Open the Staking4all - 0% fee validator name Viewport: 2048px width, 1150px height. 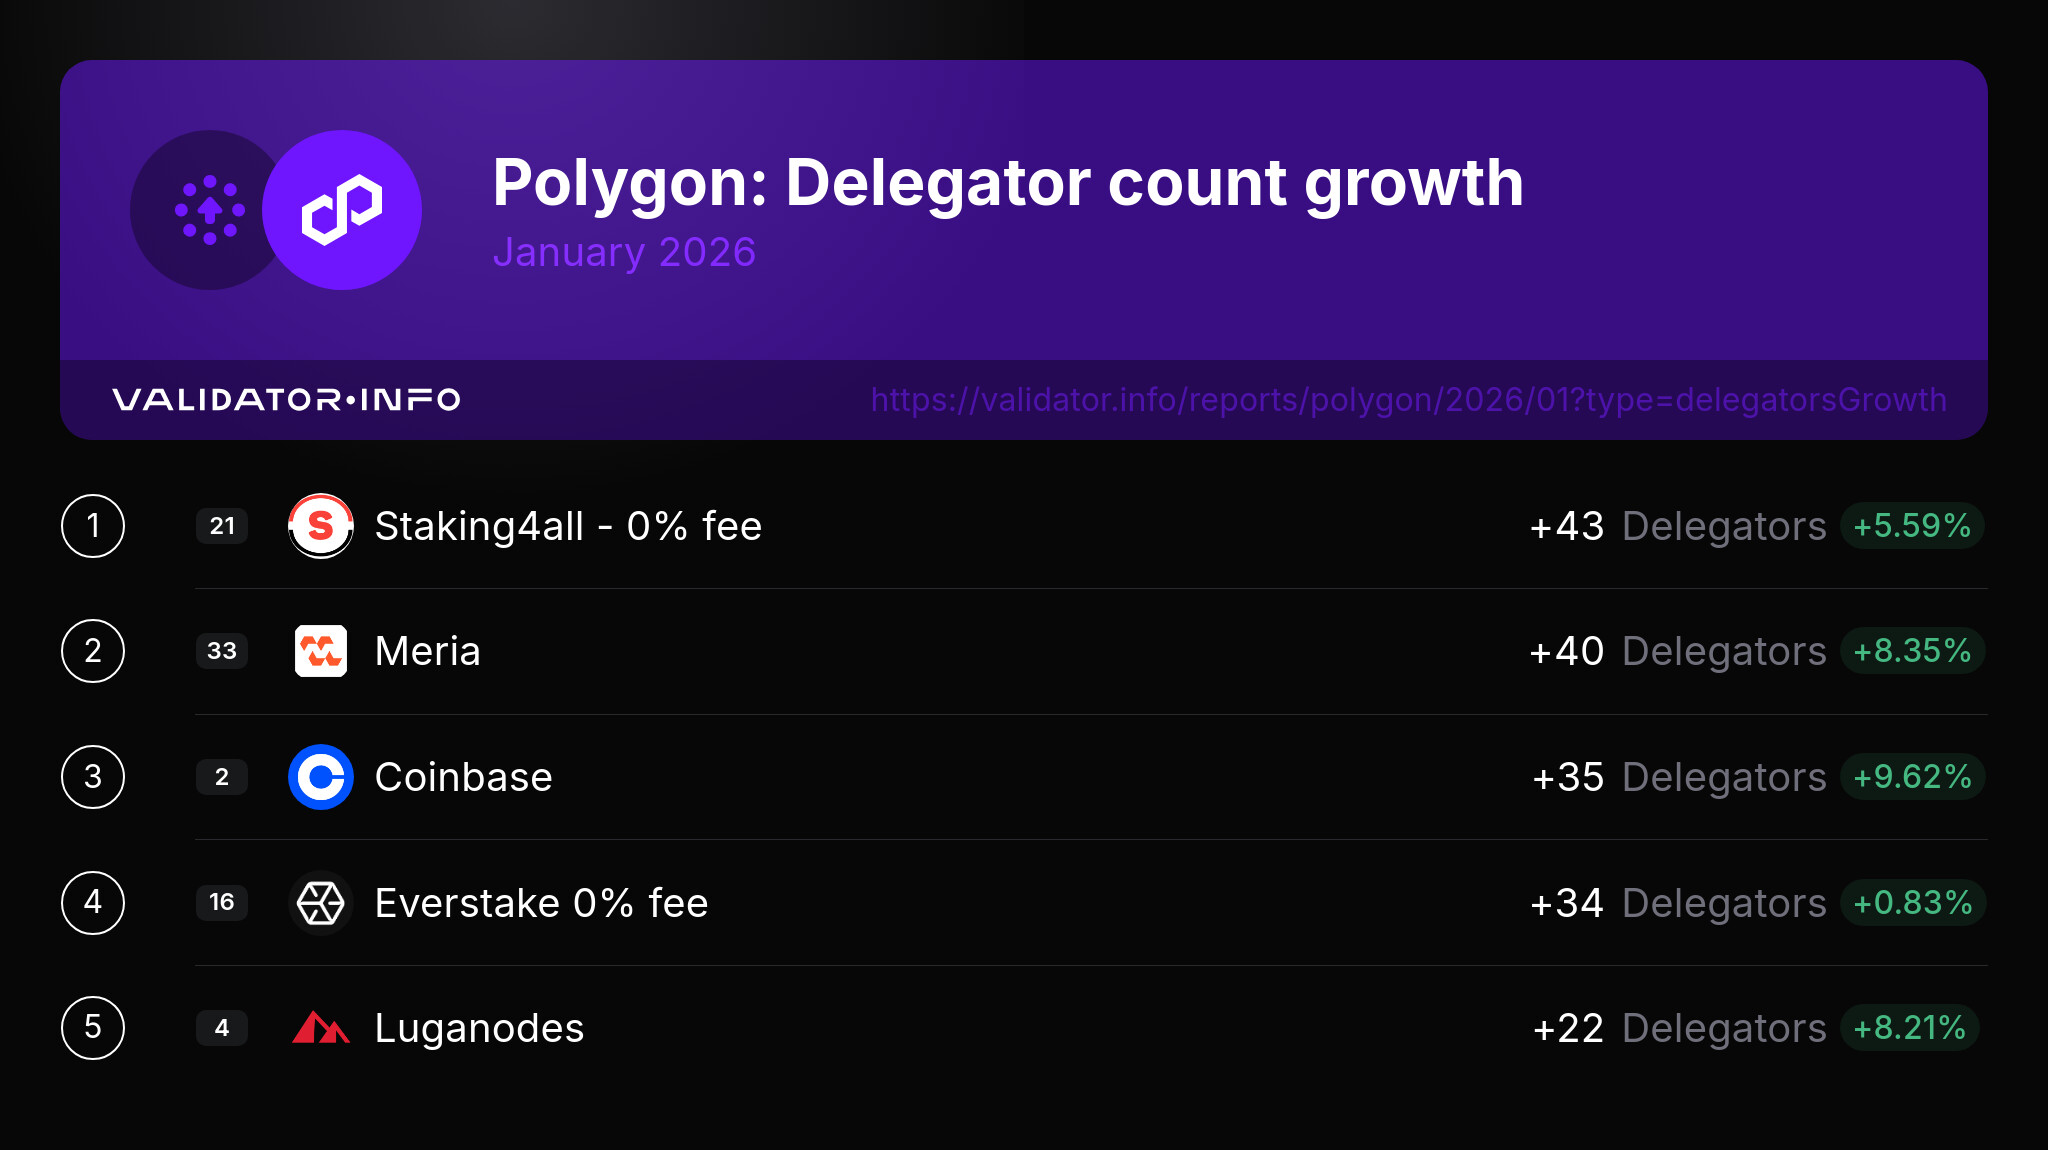[x=568, y=526]
